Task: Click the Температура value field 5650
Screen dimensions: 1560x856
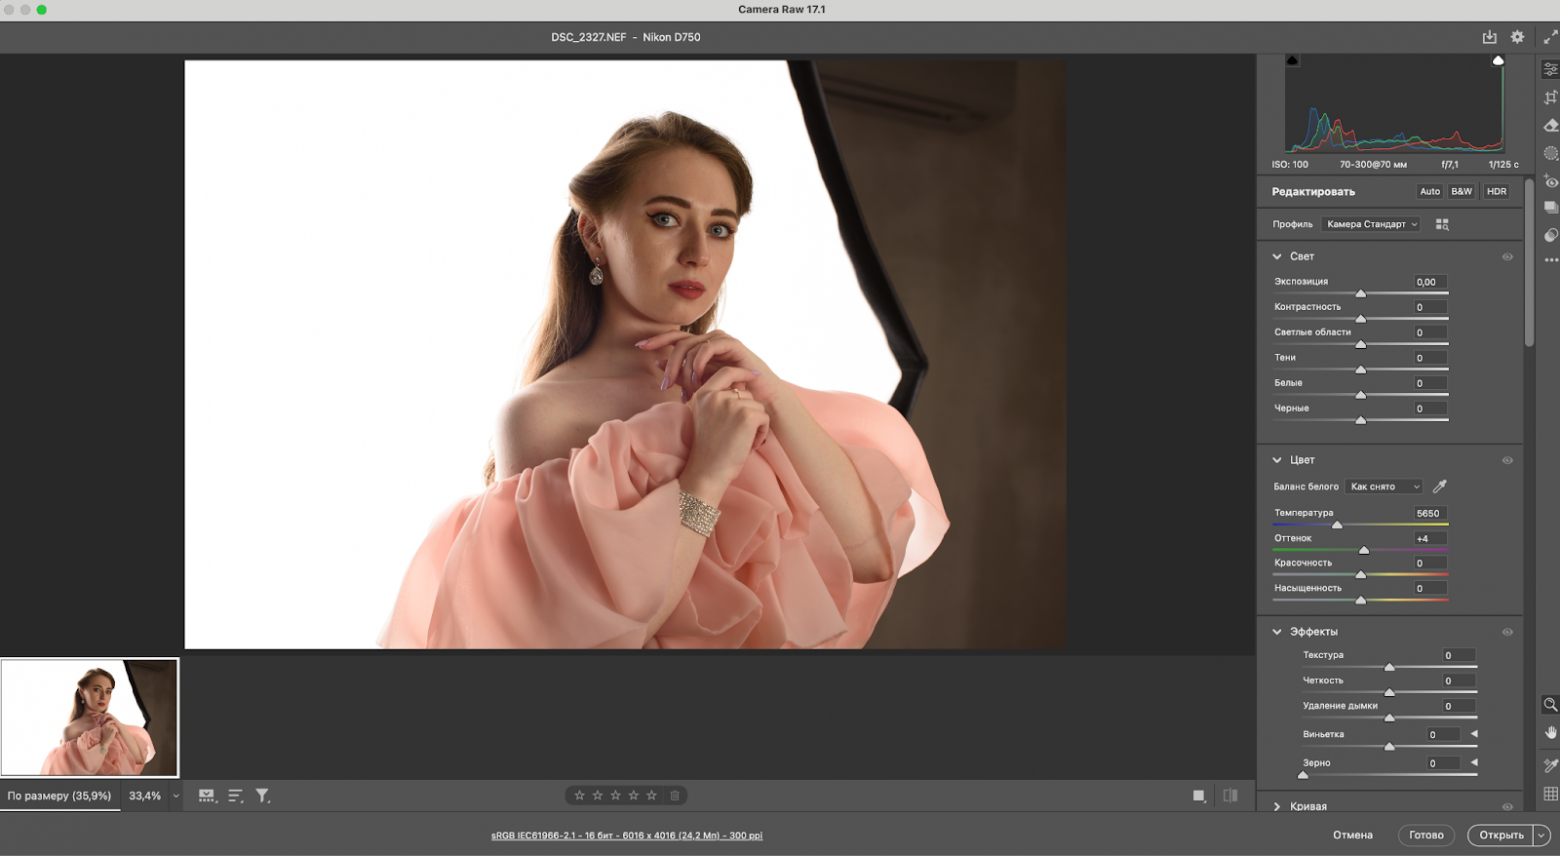Action: [x=1430, y=513]
